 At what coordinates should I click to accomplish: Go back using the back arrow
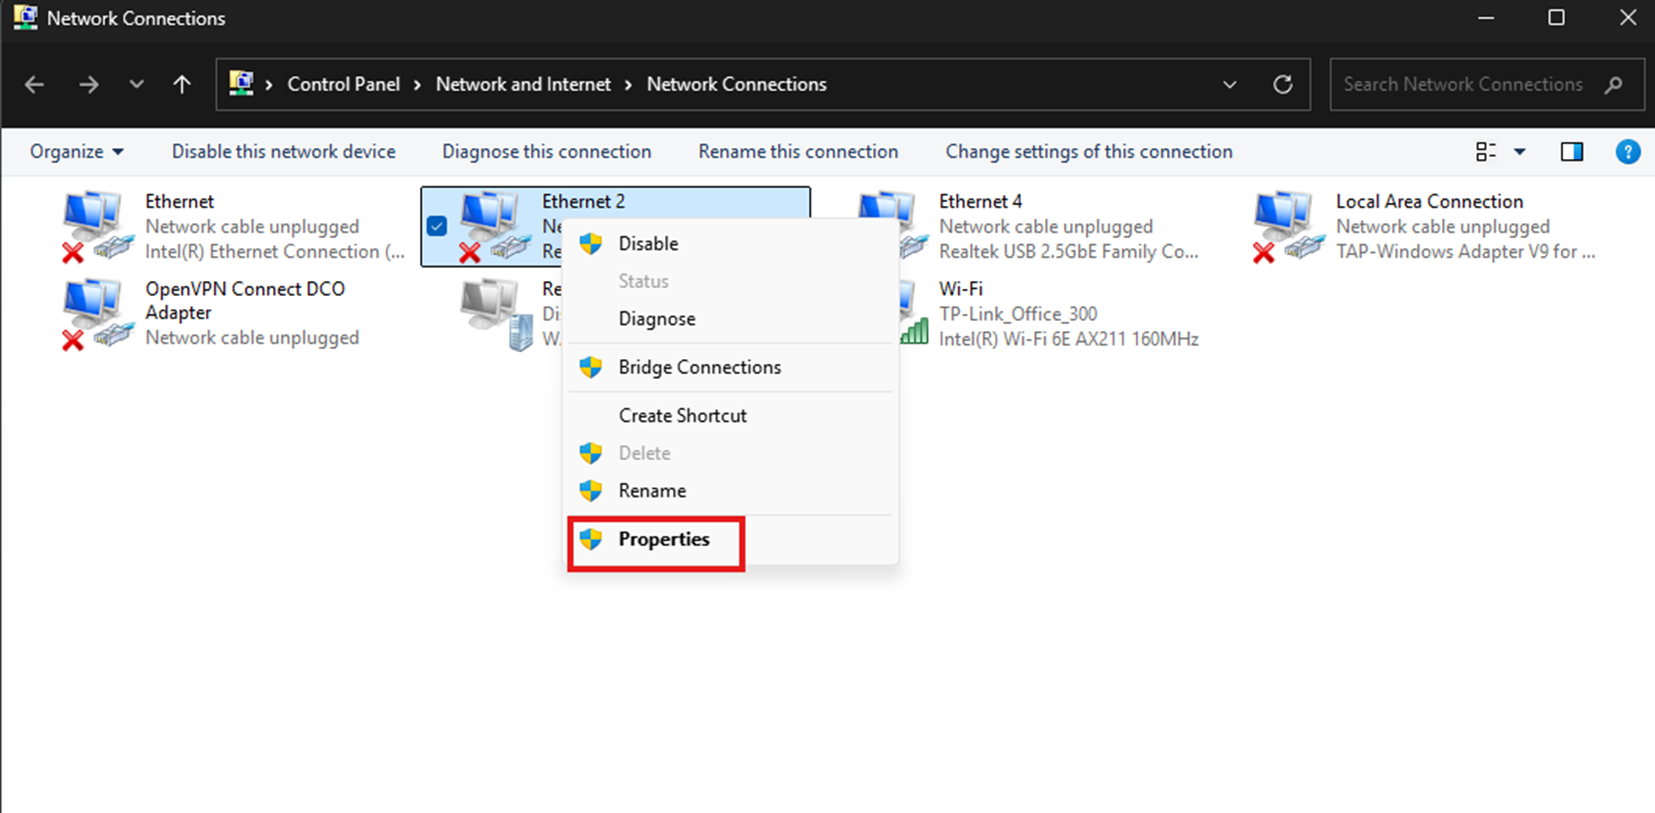34,85
